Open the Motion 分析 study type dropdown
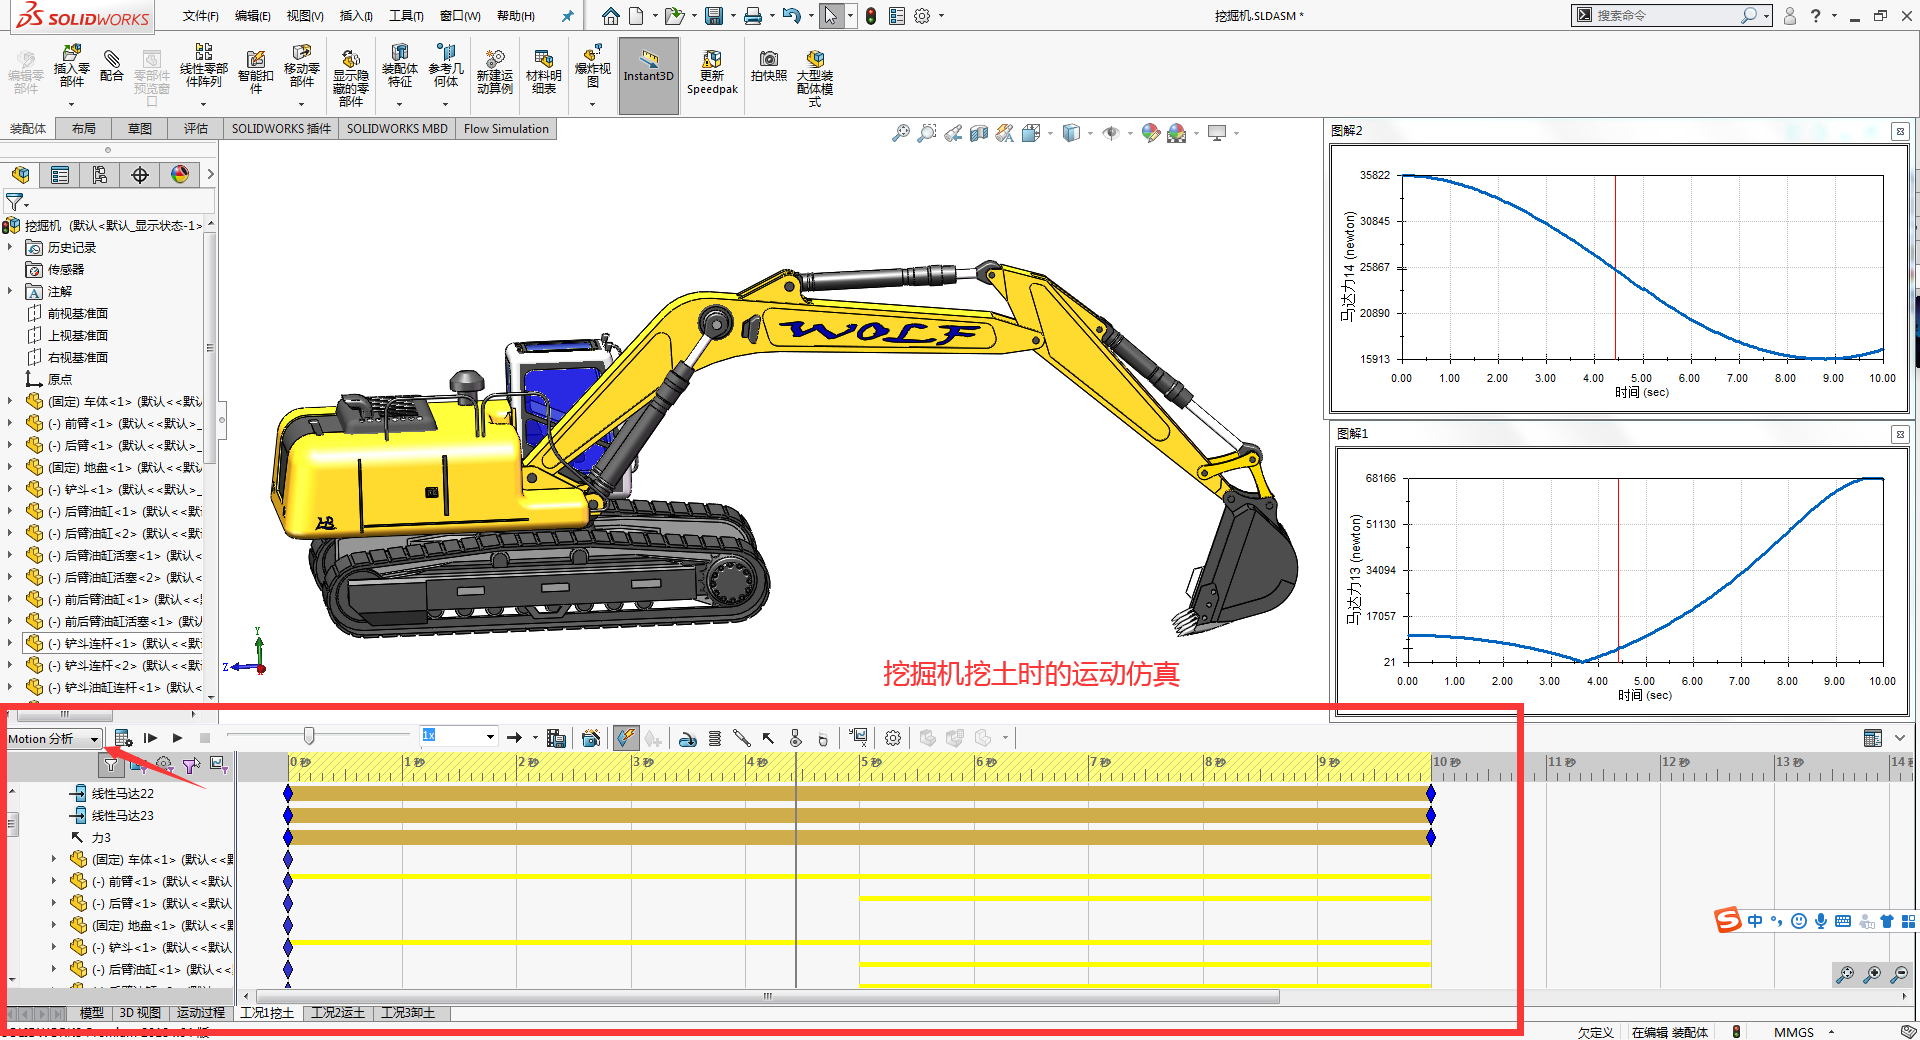The height and width of the screenshot is (1040, 1920). point(94,739)
